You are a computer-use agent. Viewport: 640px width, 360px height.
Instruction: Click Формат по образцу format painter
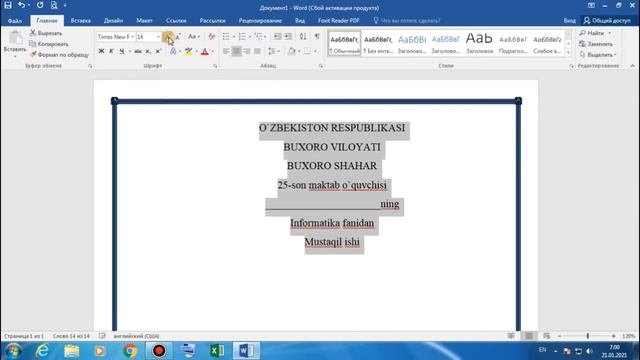pyautogui.click(x=59, y=54)
